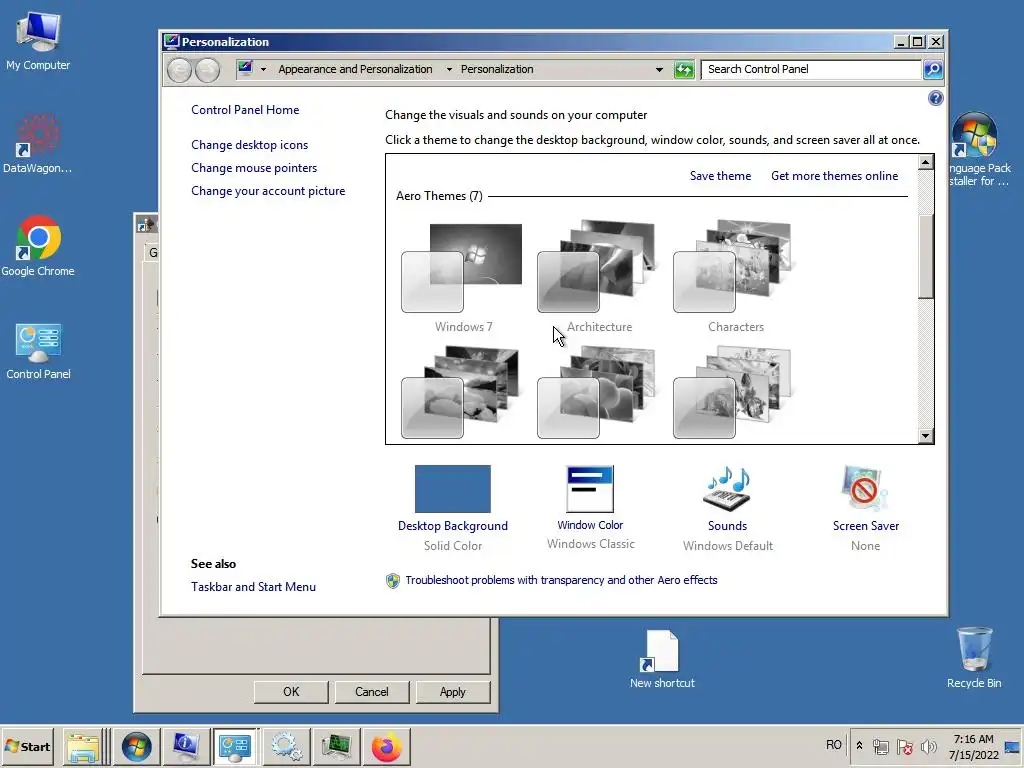1024x768 pixels.
Task: Click Change your account picture link
Action: [268, 191]
